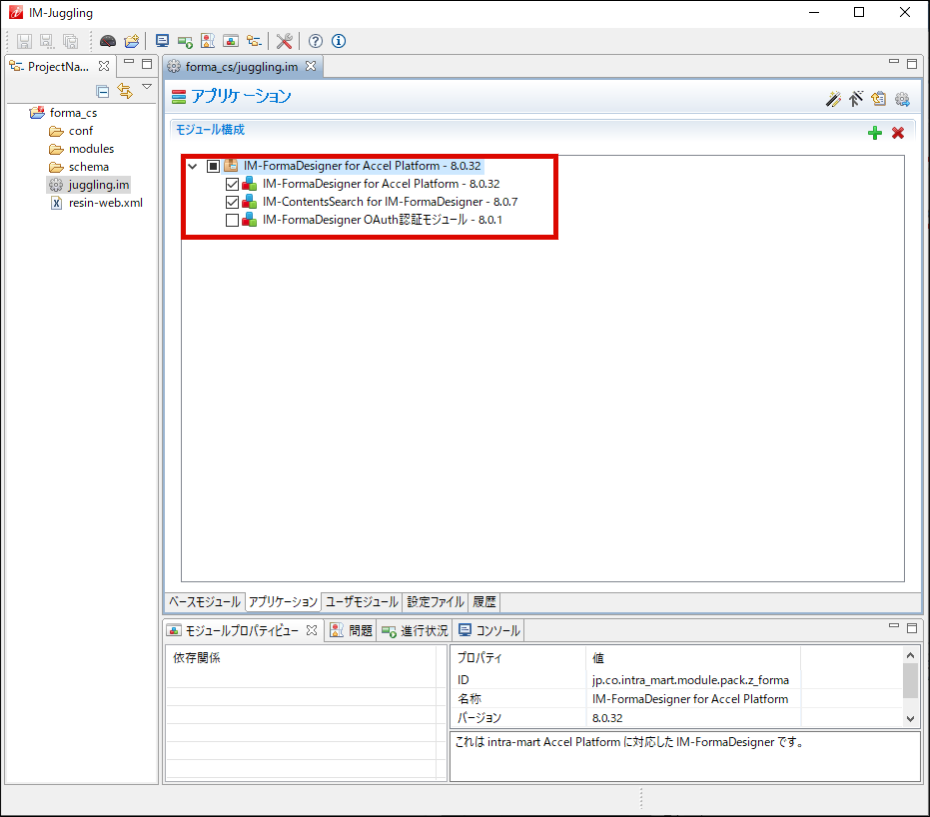This screenshot has height=817, width=930.
Task: Click the blue information icon in toolbar
Action: click(x=338, y=41)
